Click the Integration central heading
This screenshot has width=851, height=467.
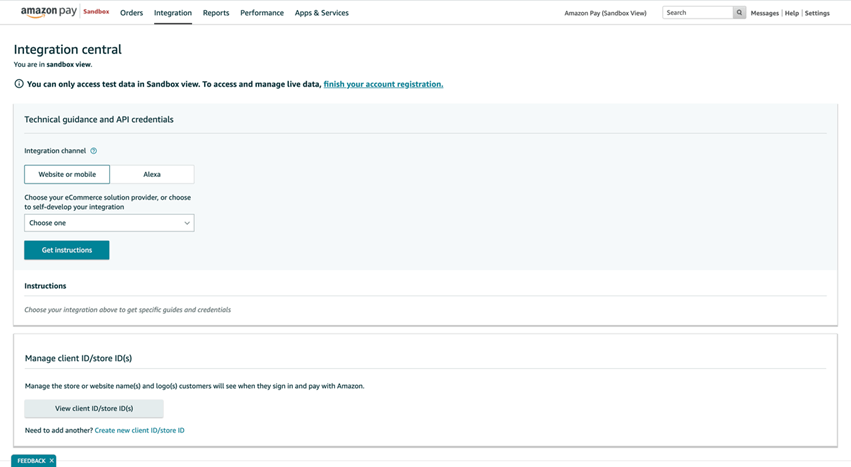68,49
